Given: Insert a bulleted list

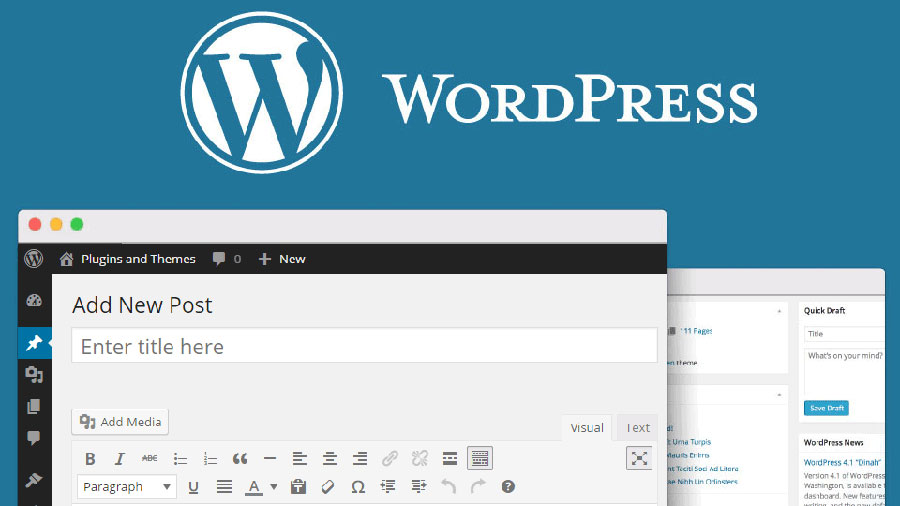Looking at the screenshot, I should tap(180, 458).
